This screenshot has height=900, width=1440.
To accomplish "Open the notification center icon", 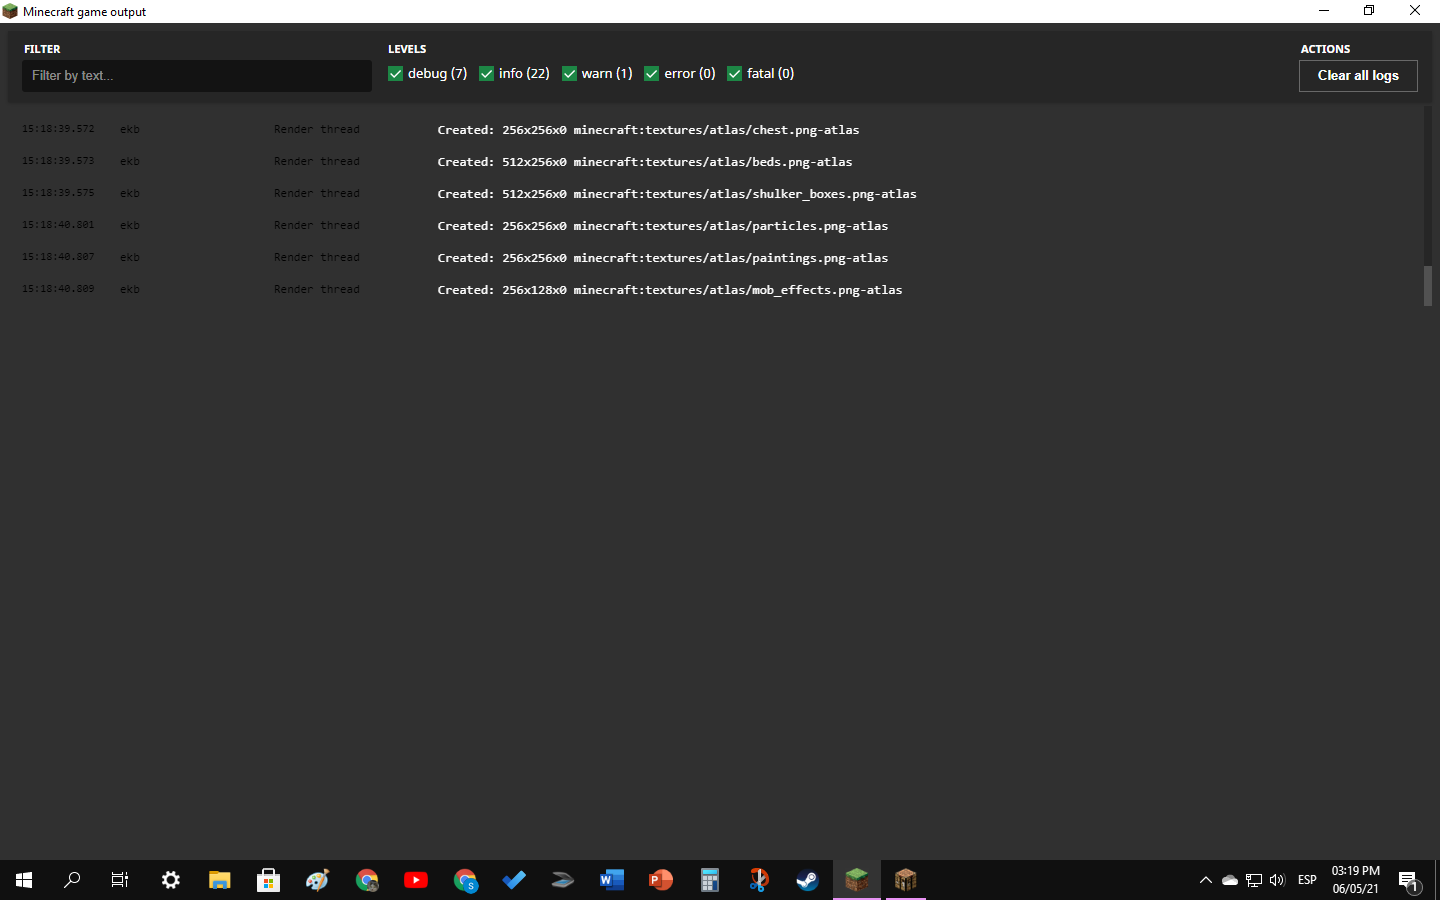I will point(1408,881).
